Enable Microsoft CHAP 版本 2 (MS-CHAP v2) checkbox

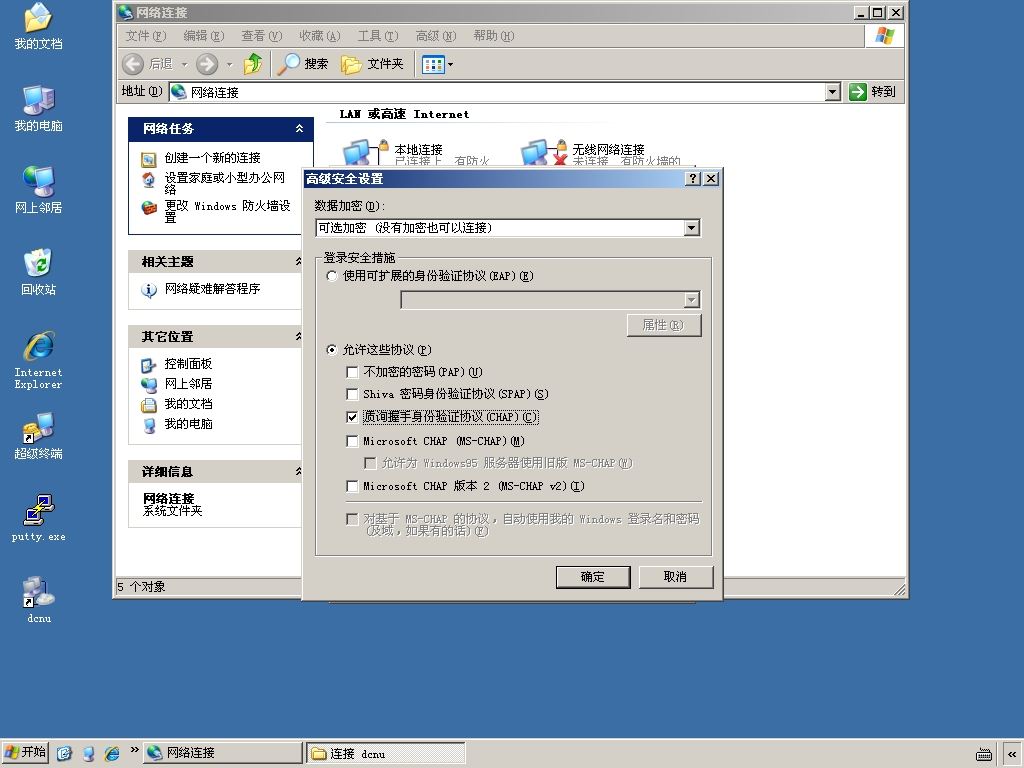(352, 487)
